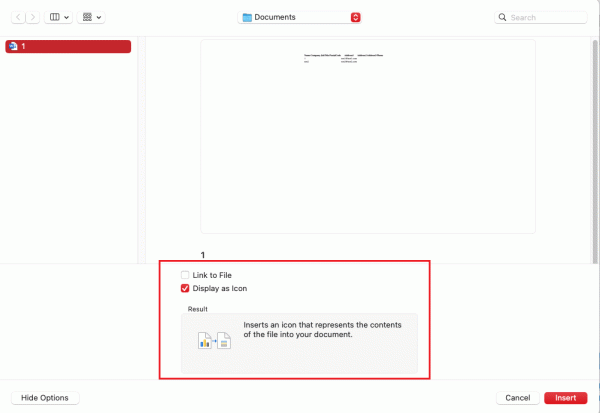Go forward with the right chevron button
This screenshot has height=413, width=600.
[33, 17]
